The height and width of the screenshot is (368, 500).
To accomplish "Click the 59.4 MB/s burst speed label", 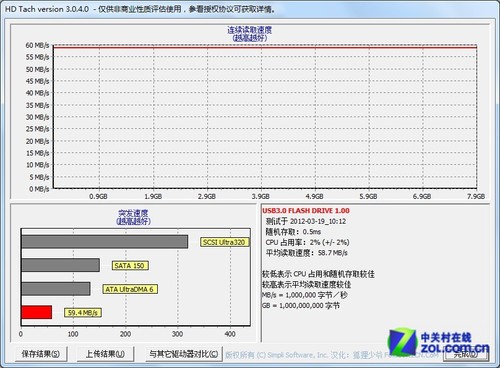I will click(82, 312).
